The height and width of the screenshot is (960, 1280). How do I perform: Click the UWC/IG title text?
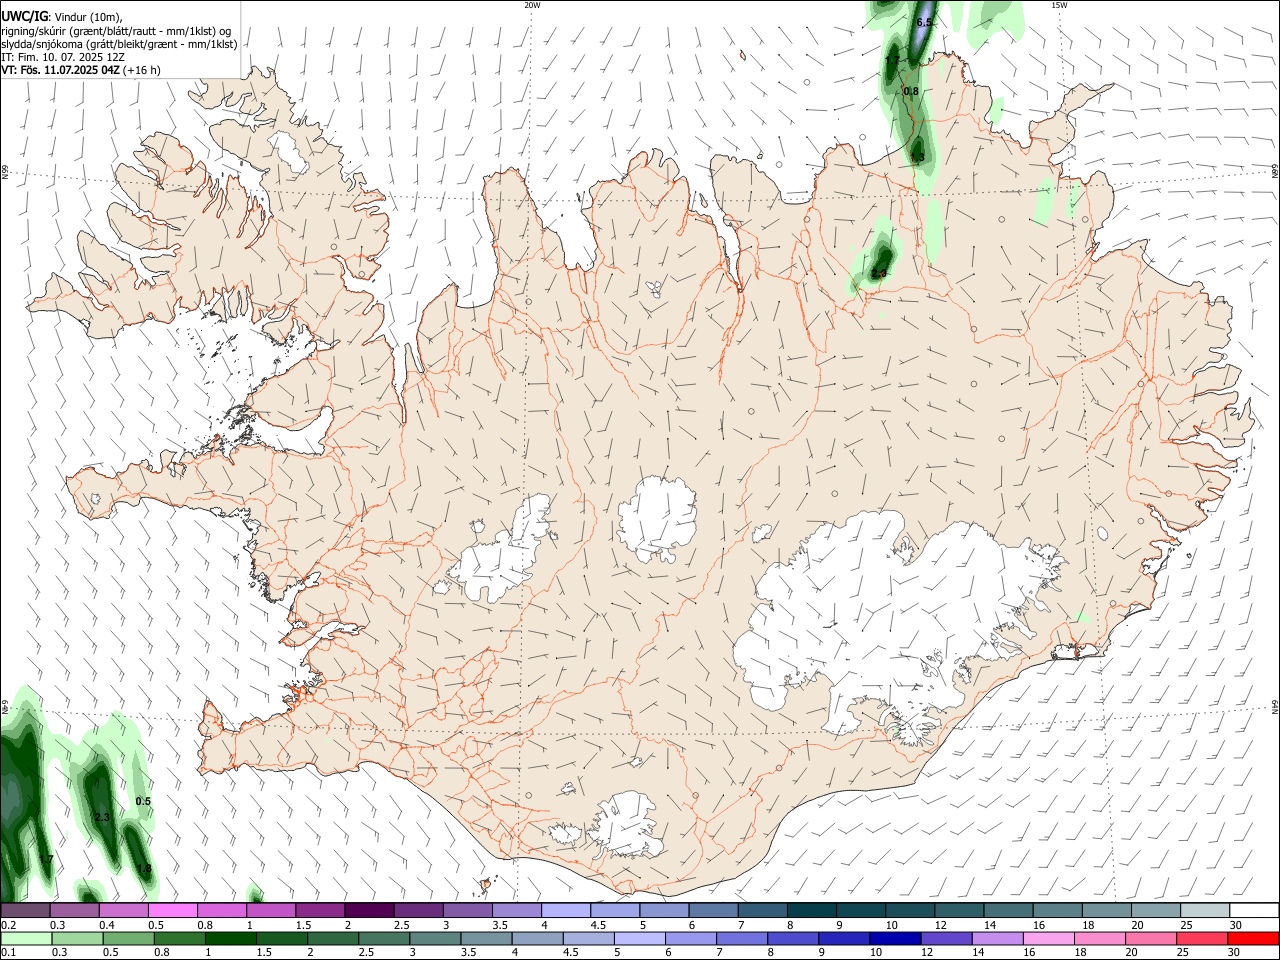pyautogui.click(x=24, y=17)
